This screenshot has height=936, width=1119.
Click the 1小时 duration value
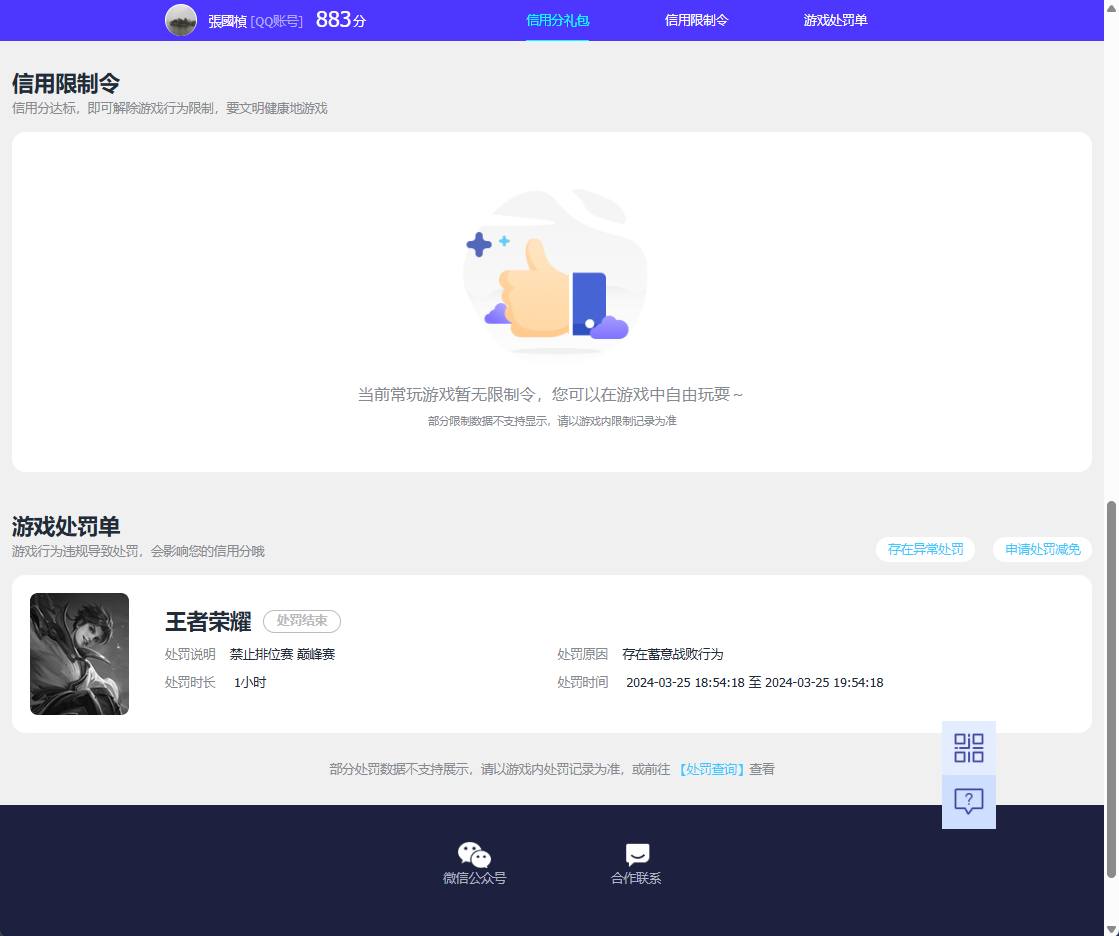(250, 683)
